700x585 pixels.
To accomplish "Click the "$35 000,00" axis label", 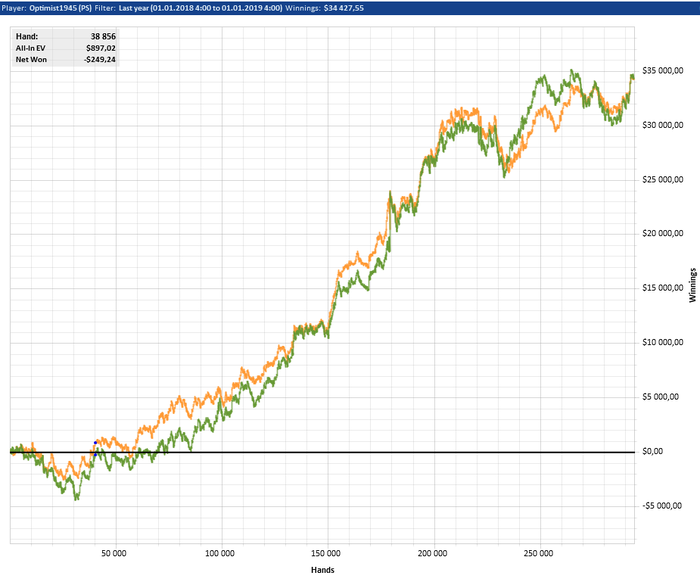I will pyautogui.click(x=663, y=71).
